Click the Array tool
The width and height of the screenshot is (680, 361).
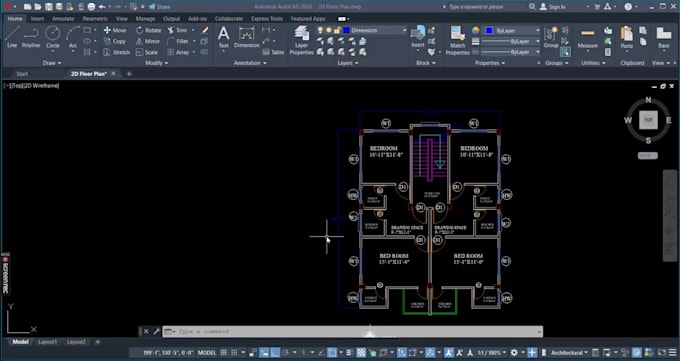[178, 52]
